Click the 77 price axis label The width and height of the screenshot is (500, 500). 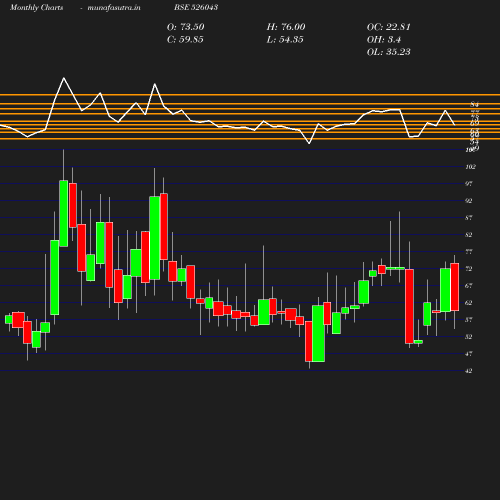coord(469,252)
